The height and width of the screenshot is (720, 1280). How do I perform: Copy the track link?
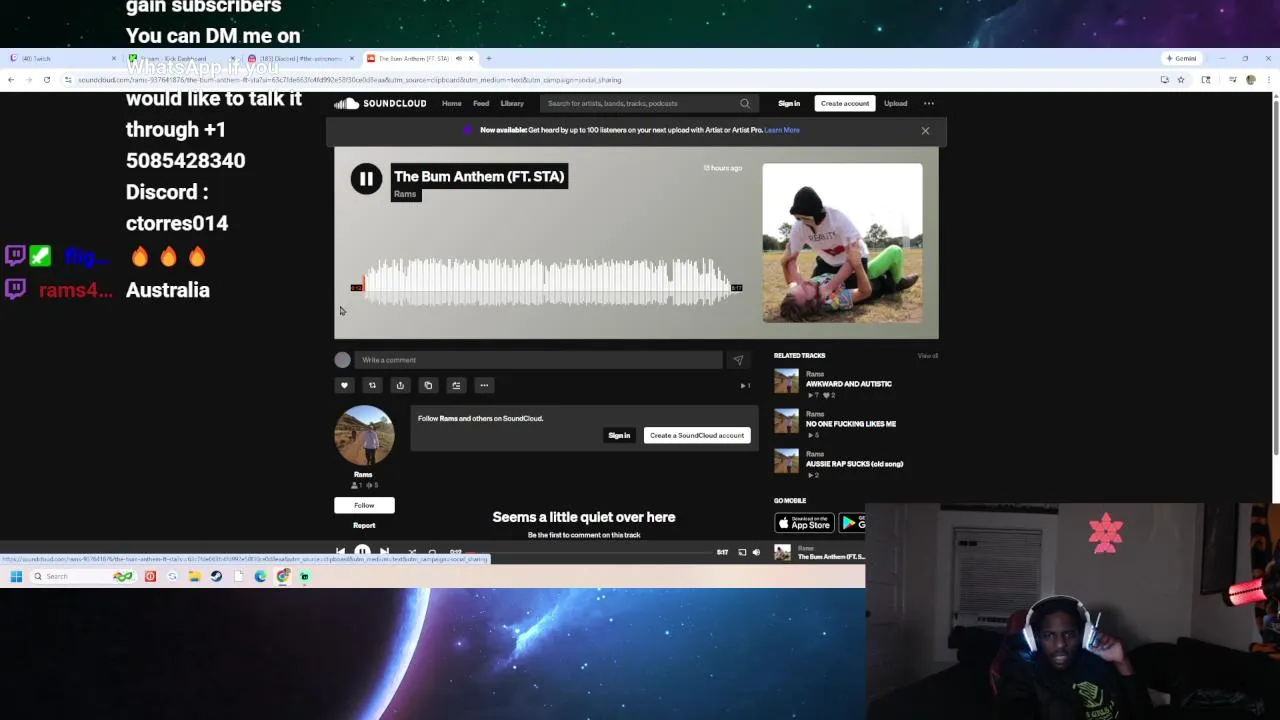[x=428, y=385]
